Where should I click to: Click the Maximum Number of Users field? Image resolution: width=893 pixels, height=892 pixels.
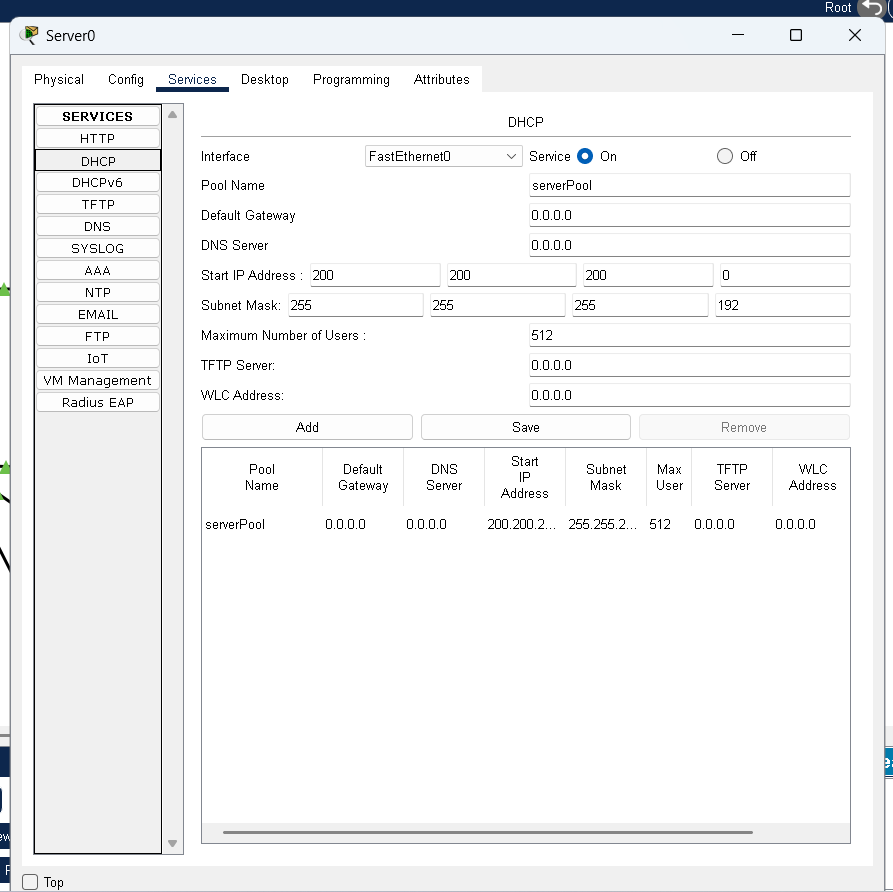689,335
